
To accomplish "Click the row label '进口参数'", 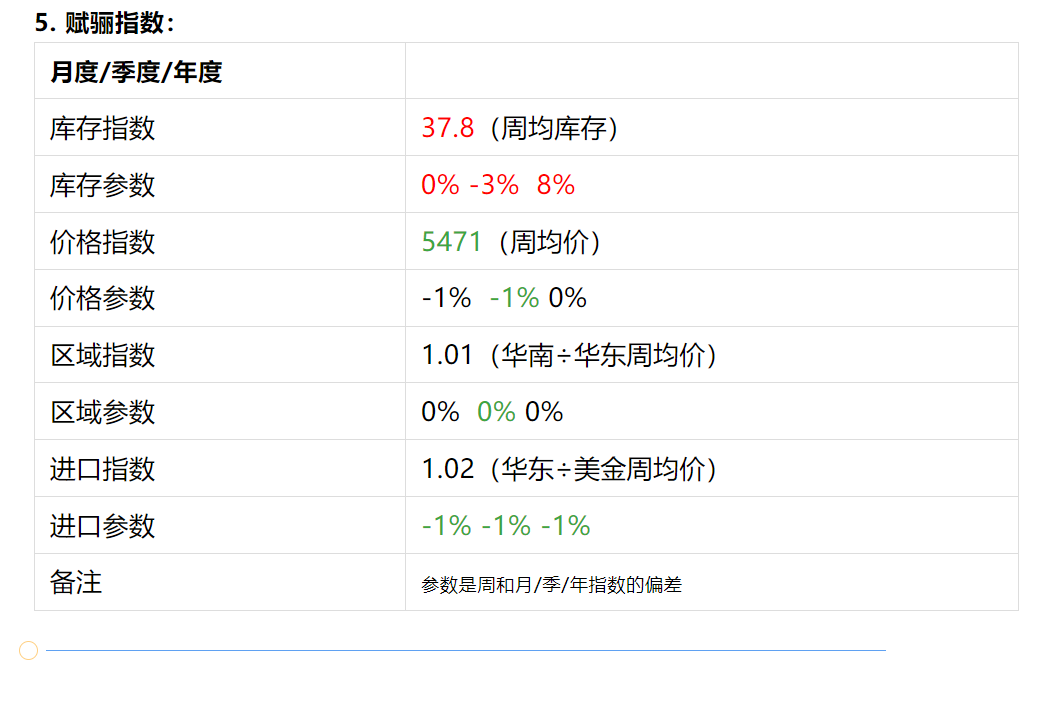I will coord(102,526).
